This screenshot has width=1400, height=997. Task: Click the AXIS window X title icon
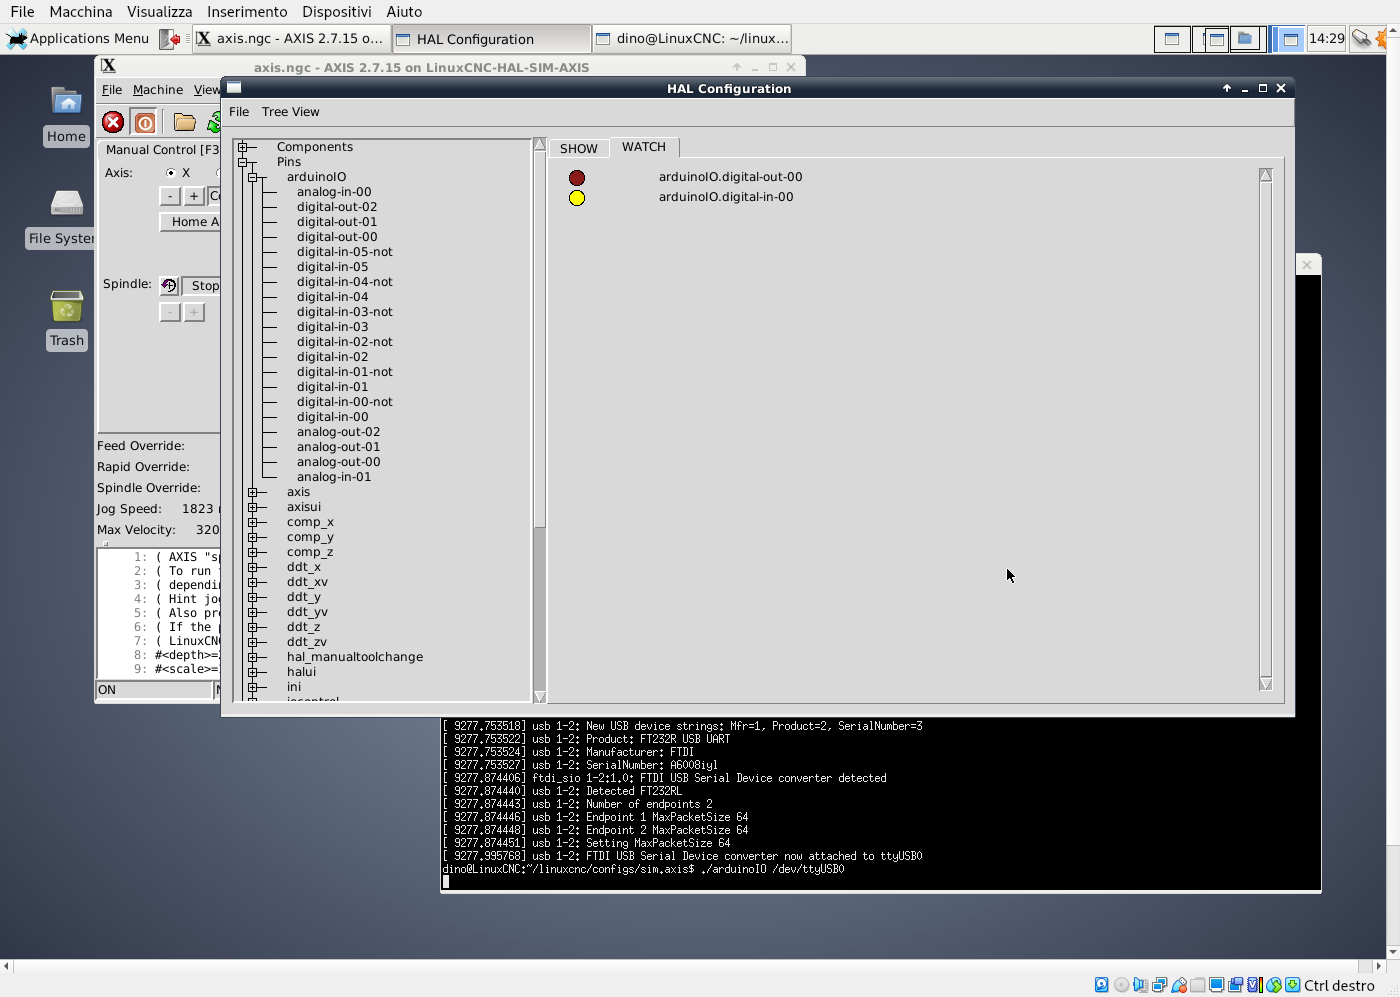tap(109, 66)
